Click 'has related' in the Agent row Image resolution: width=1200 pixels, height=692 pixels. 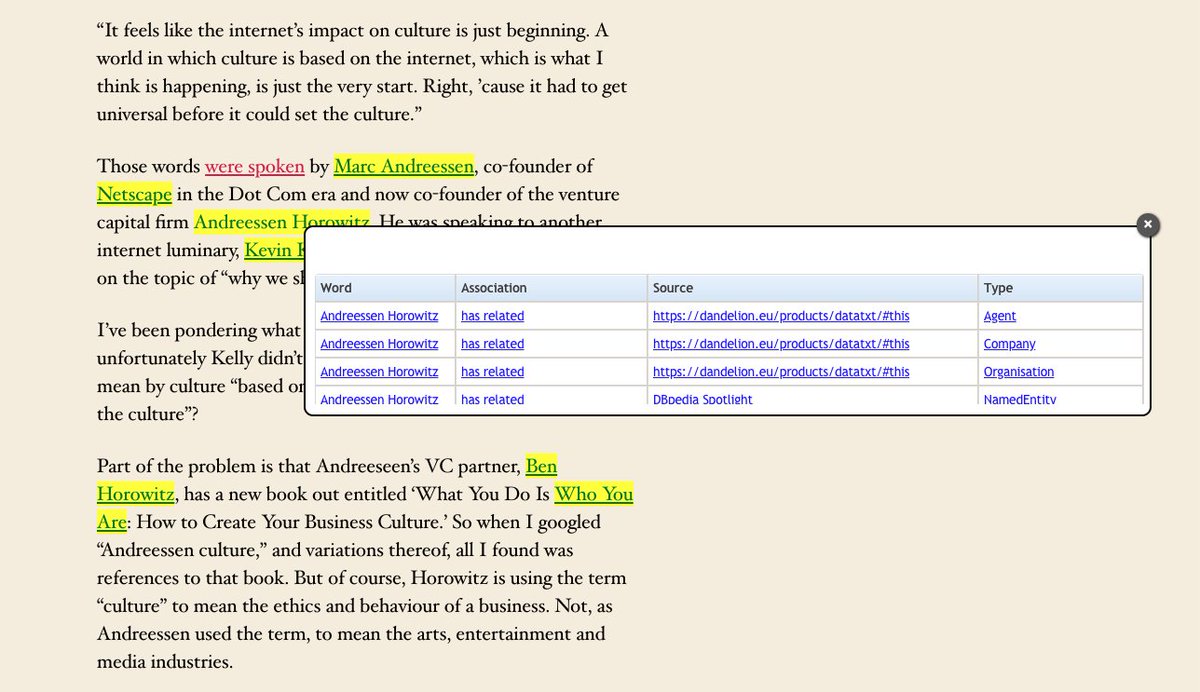[492, 316]
